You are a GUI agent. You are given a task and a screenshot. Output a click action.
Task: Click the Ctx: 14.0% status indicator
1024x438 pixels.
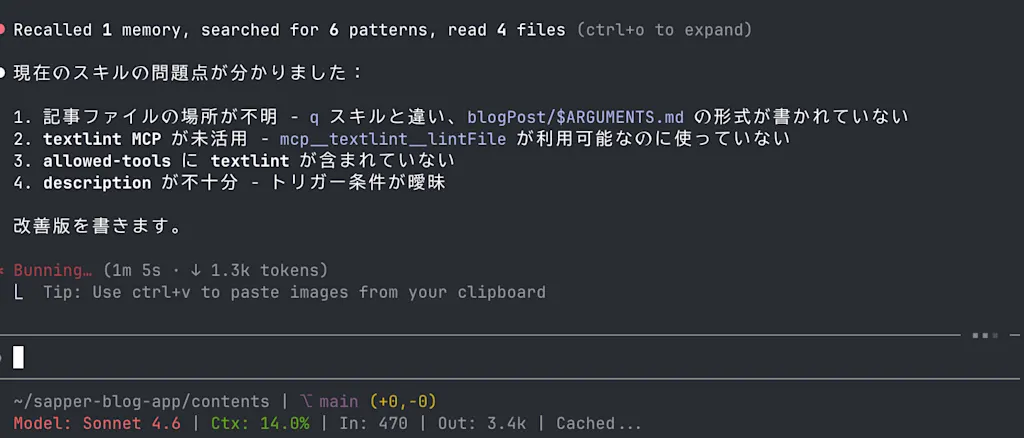[x=260, y=424]
